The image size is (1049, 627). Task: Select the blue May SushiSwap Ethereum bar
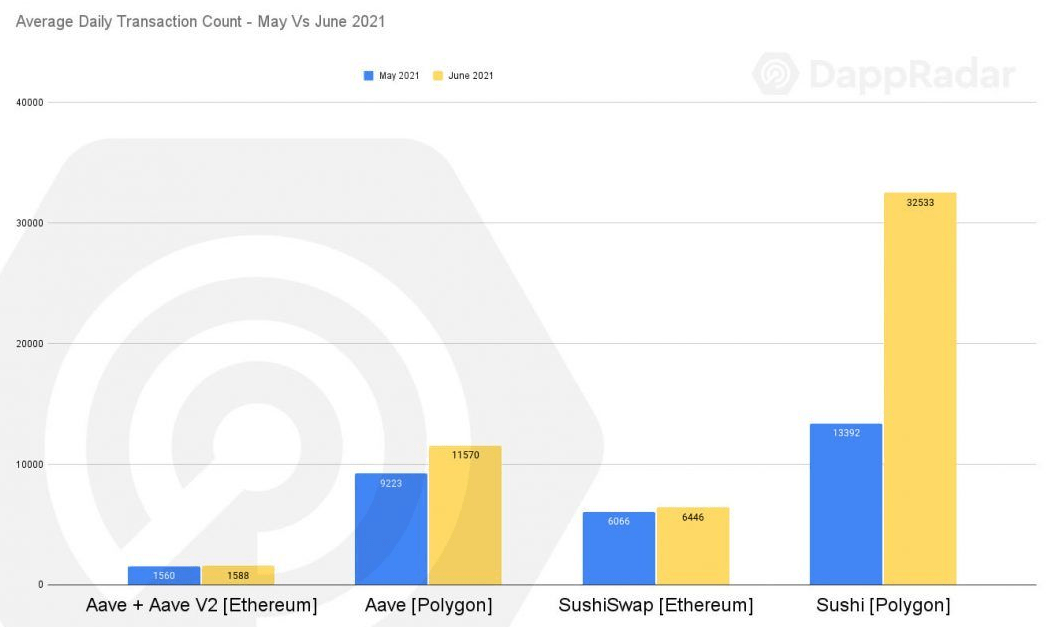coord(618,552)
